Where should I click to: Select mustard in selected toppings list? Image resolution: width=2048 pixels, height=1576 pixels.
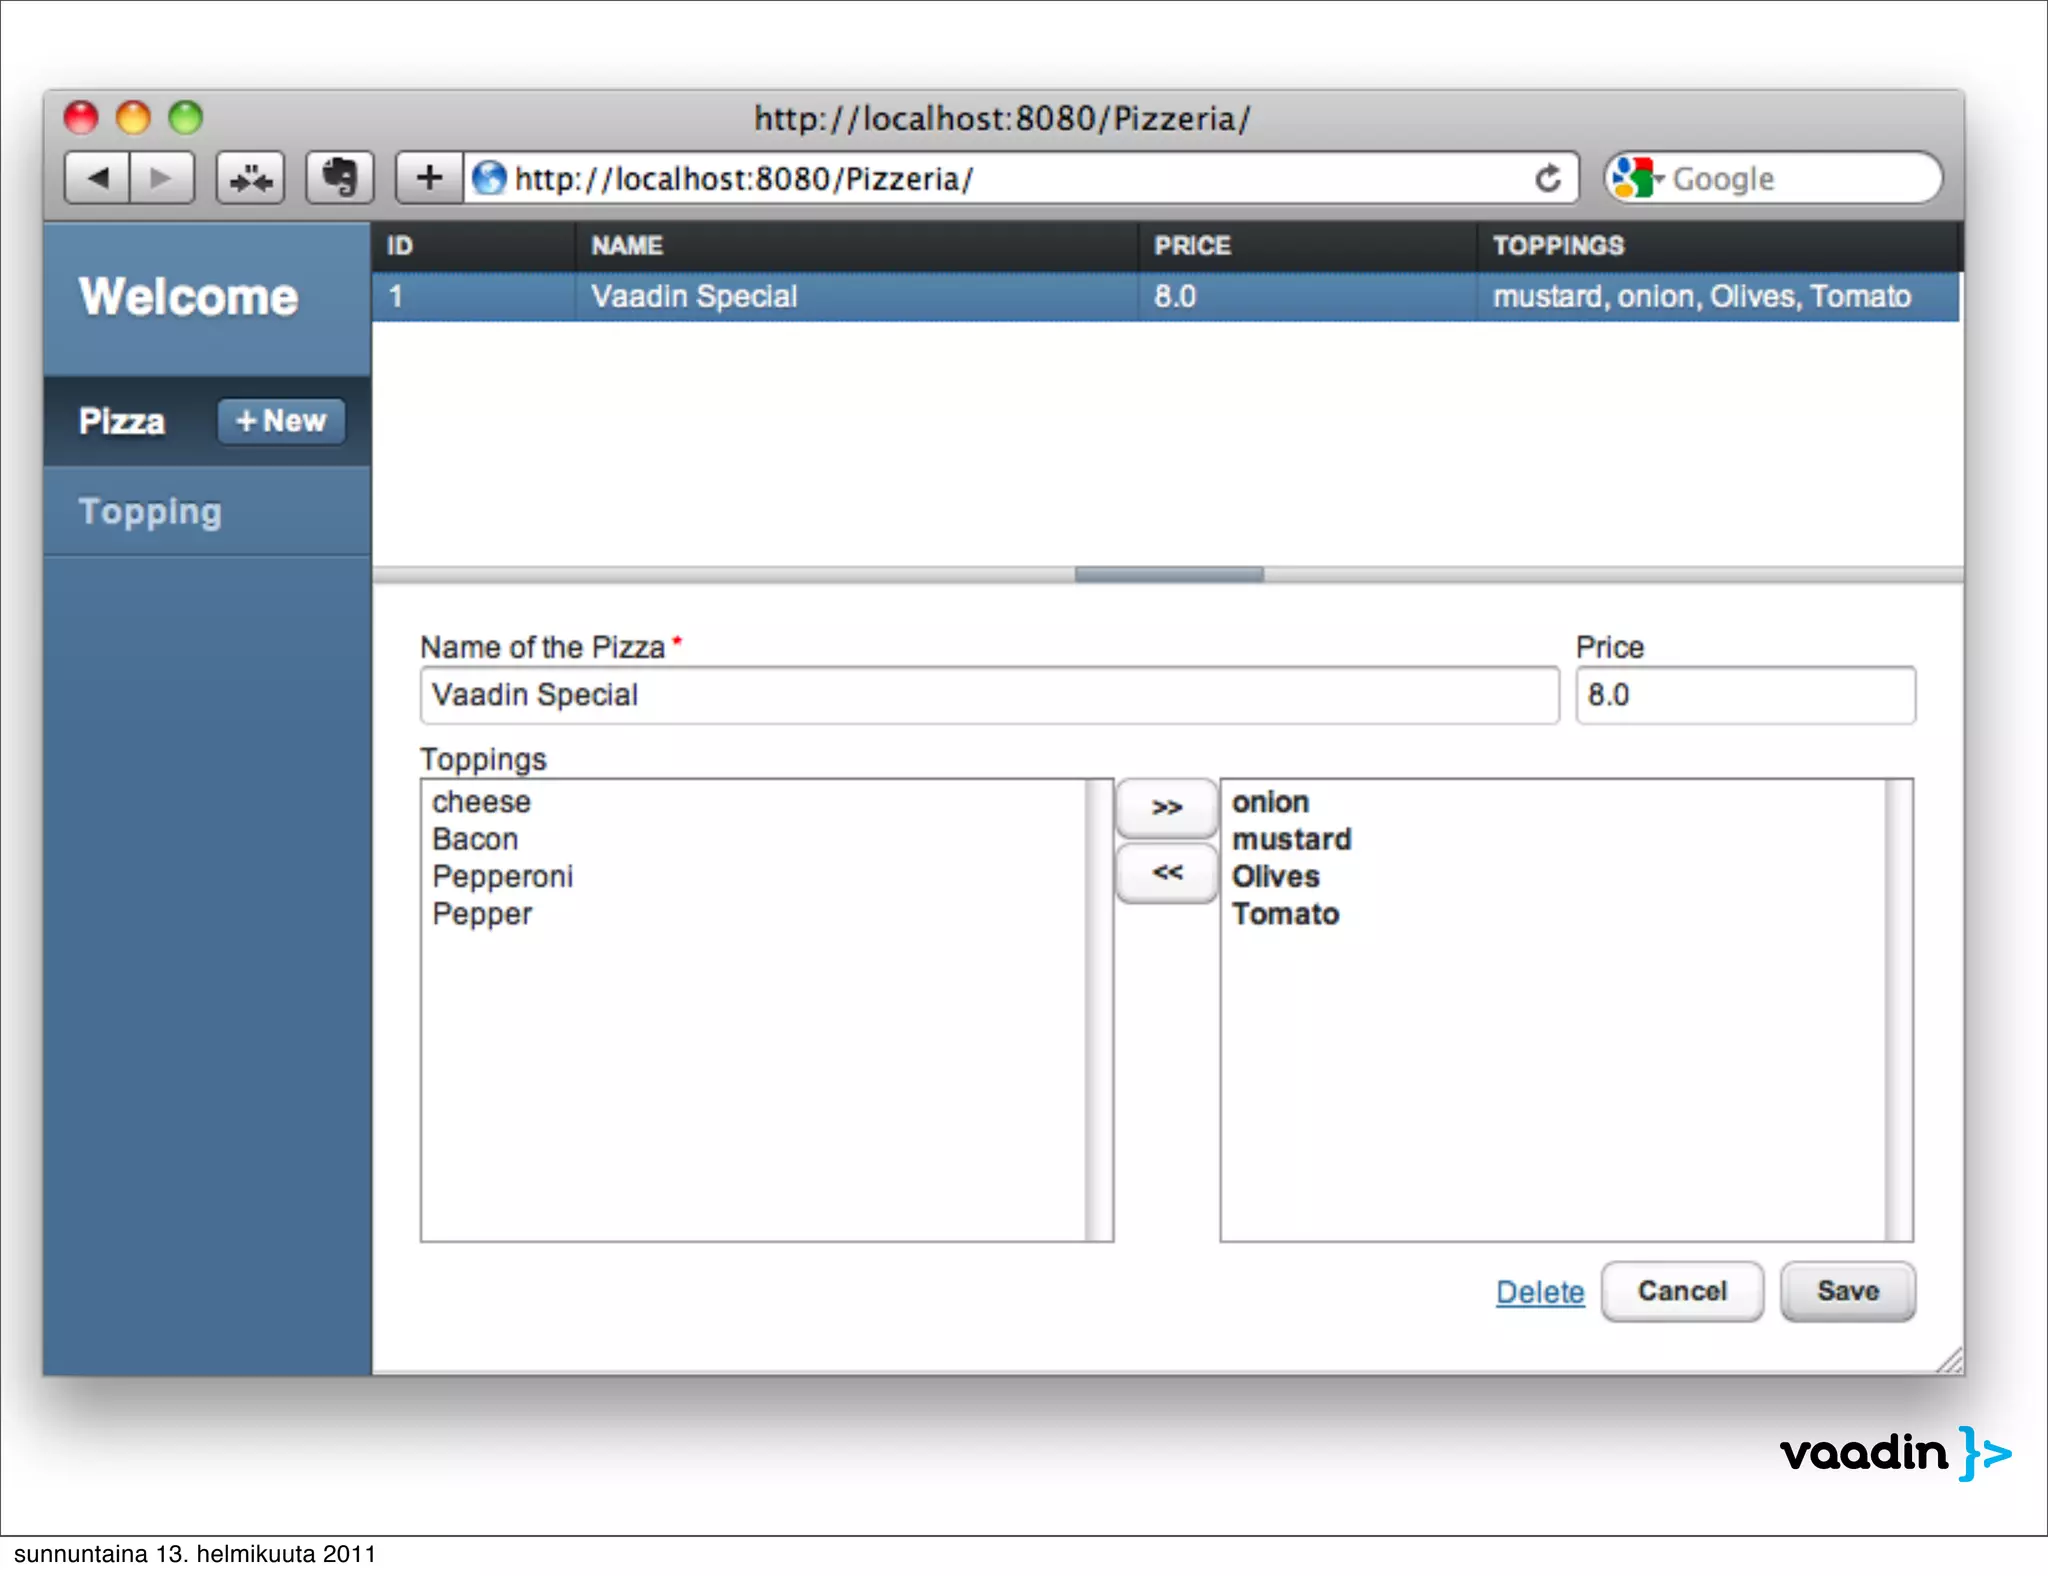click(x=1291, y=839)
